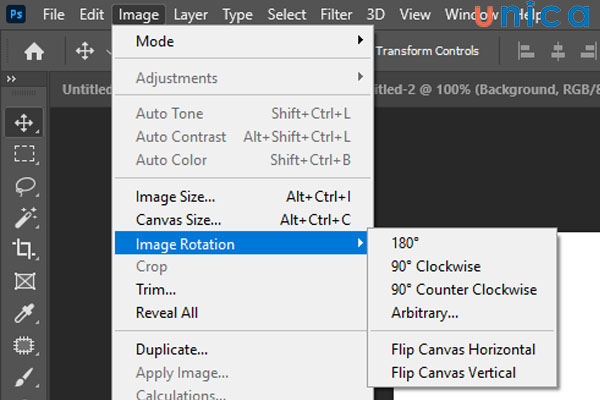Click Canvas Size menu entry
This screenshot has width=600, height=400.
[179, 220]
